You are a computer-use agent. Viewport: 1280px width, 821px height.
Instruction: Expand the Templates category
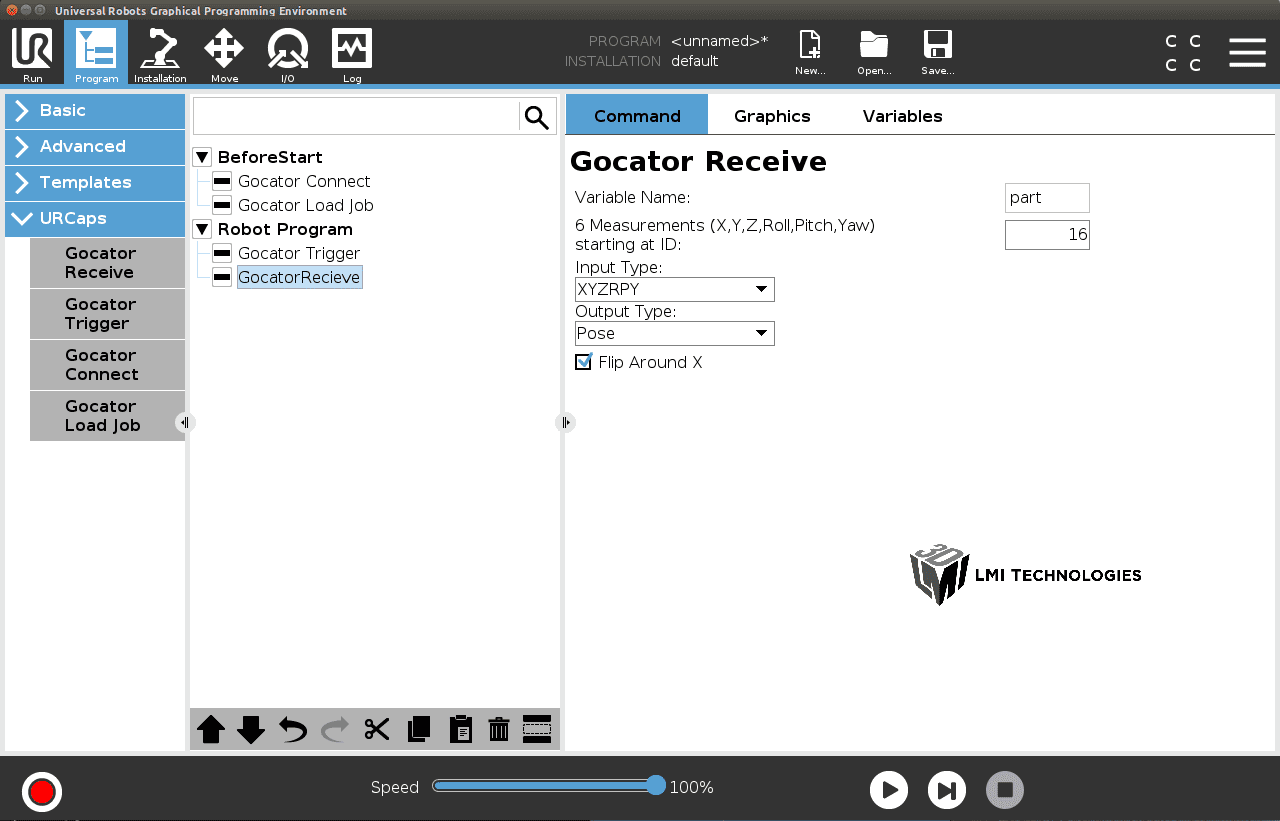95,183
